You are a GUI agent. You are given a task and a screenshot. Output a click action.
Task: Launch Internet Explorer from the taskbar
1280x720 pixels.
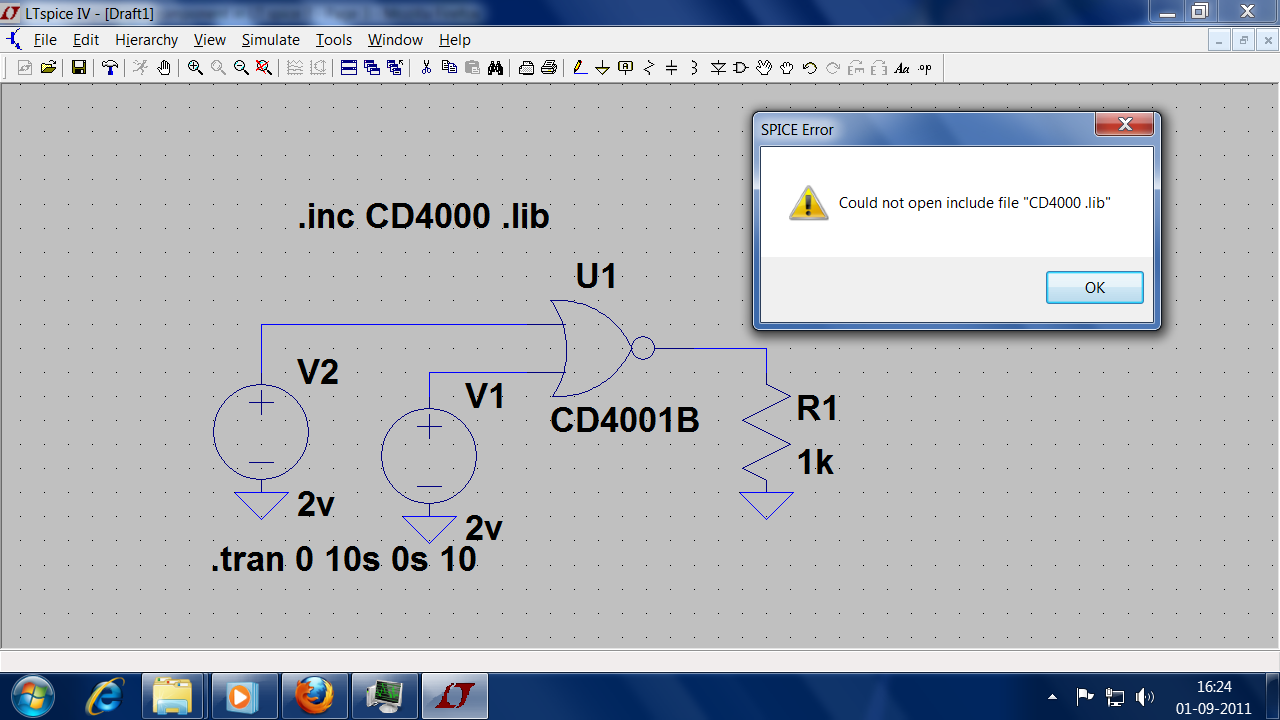pos(105,696)
